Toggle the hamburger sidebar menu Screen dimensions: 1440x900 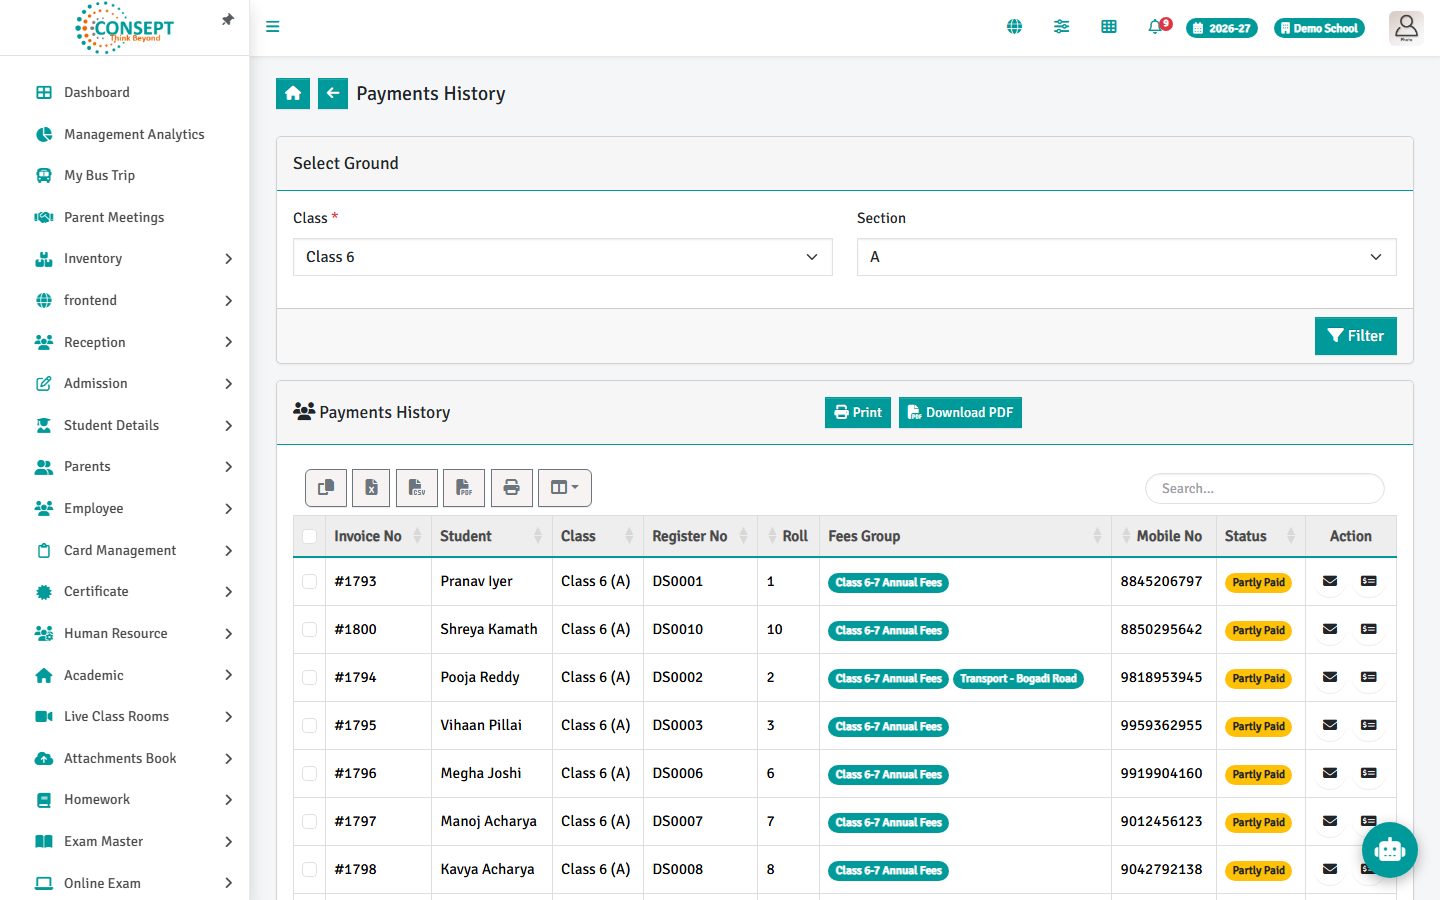coord(272,27)
